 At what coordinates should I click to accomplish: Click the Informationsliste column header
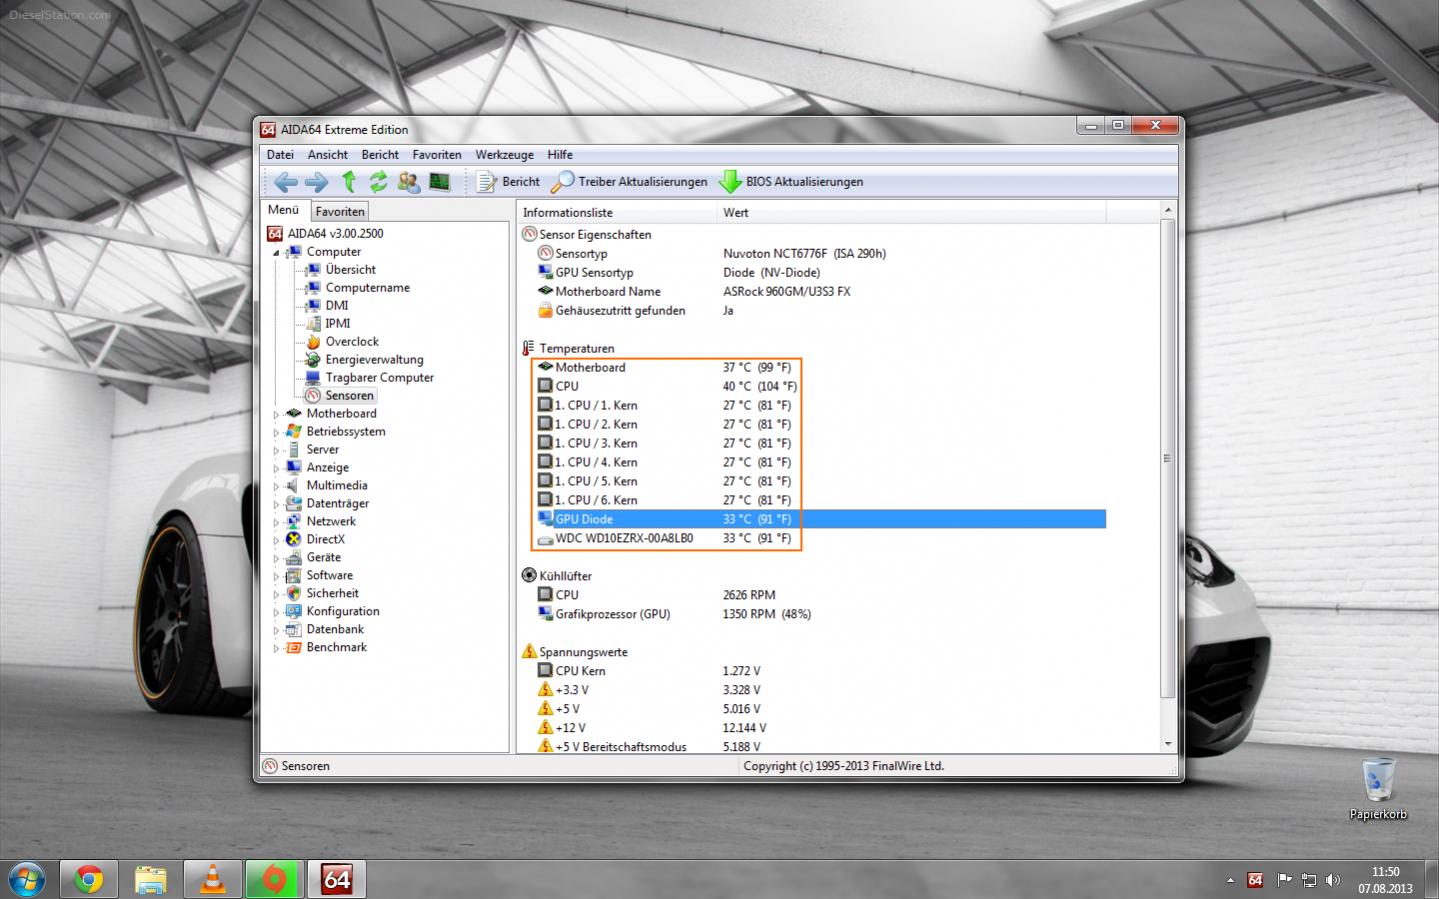(617, 212)
